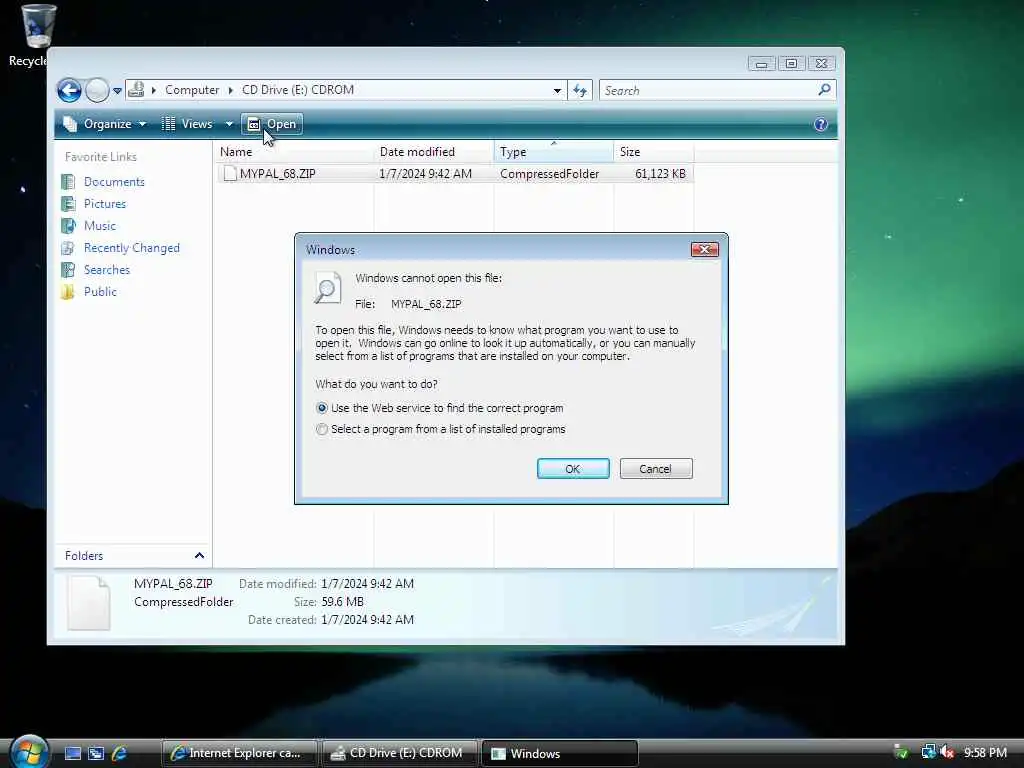Open the Public favorite link

point(100,292)
